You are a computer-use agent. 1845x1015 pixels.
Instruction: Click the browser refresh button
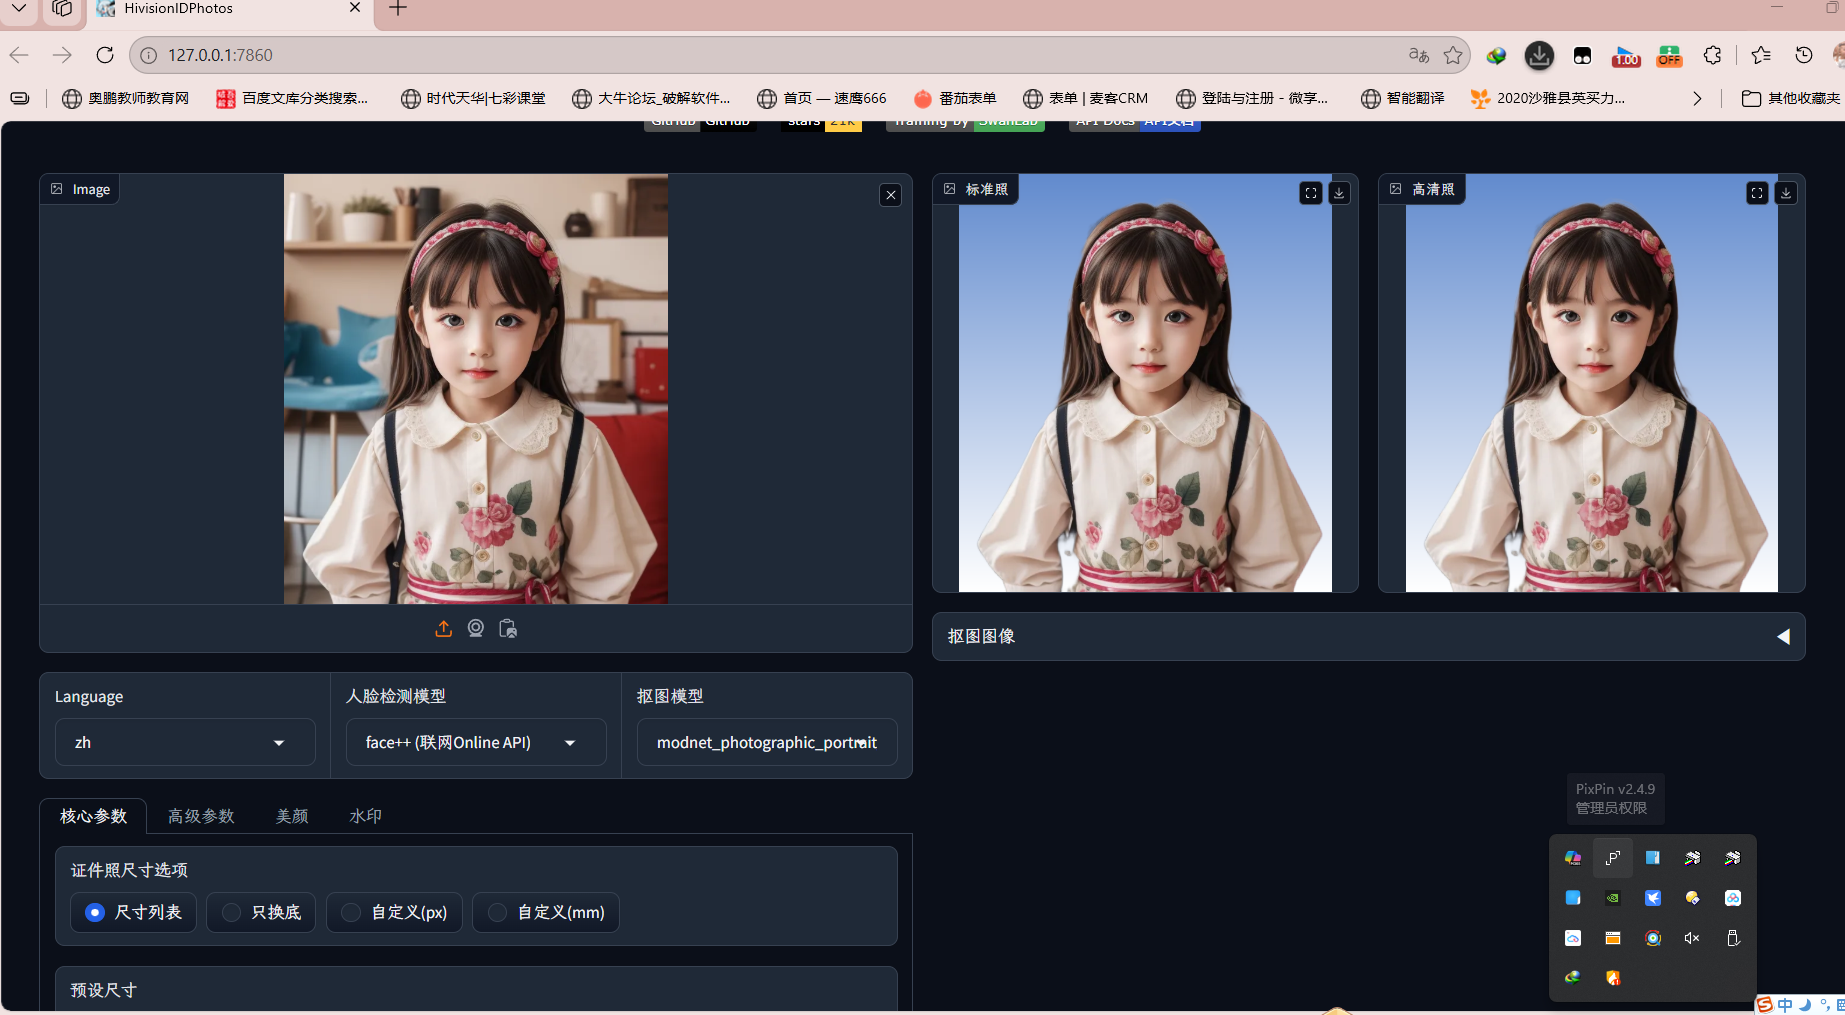pos(105,55)
